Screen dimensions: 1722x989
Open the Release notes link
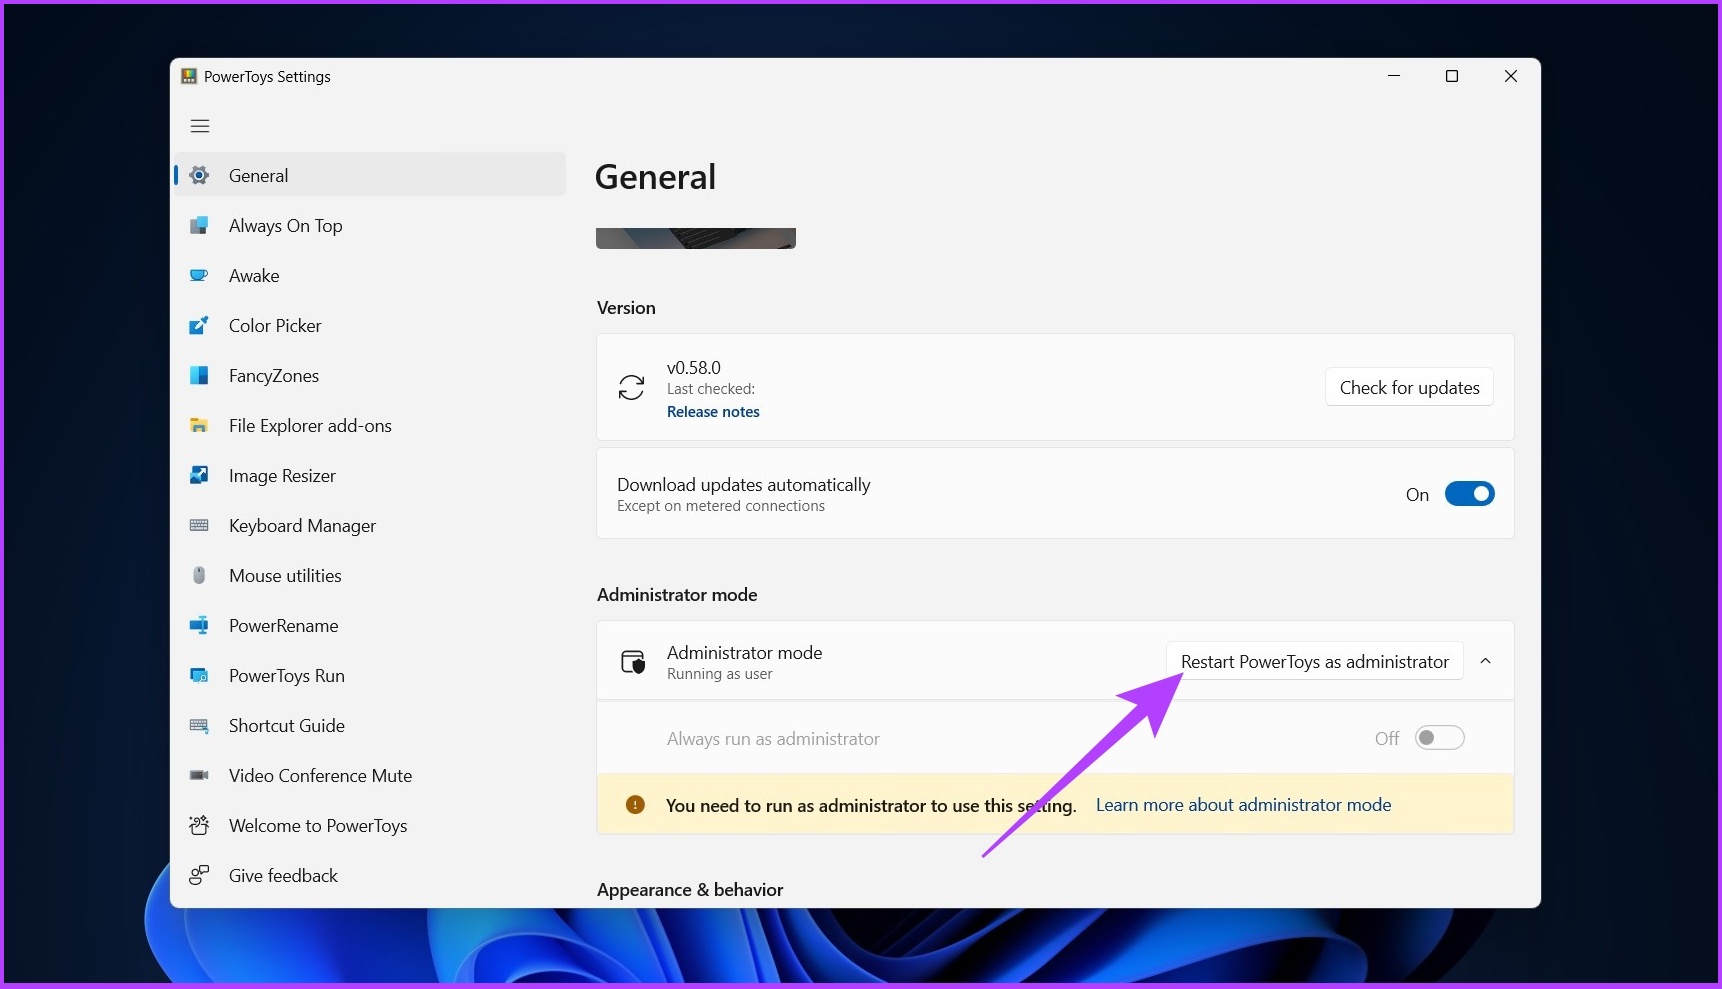click(x=713, y=412)
